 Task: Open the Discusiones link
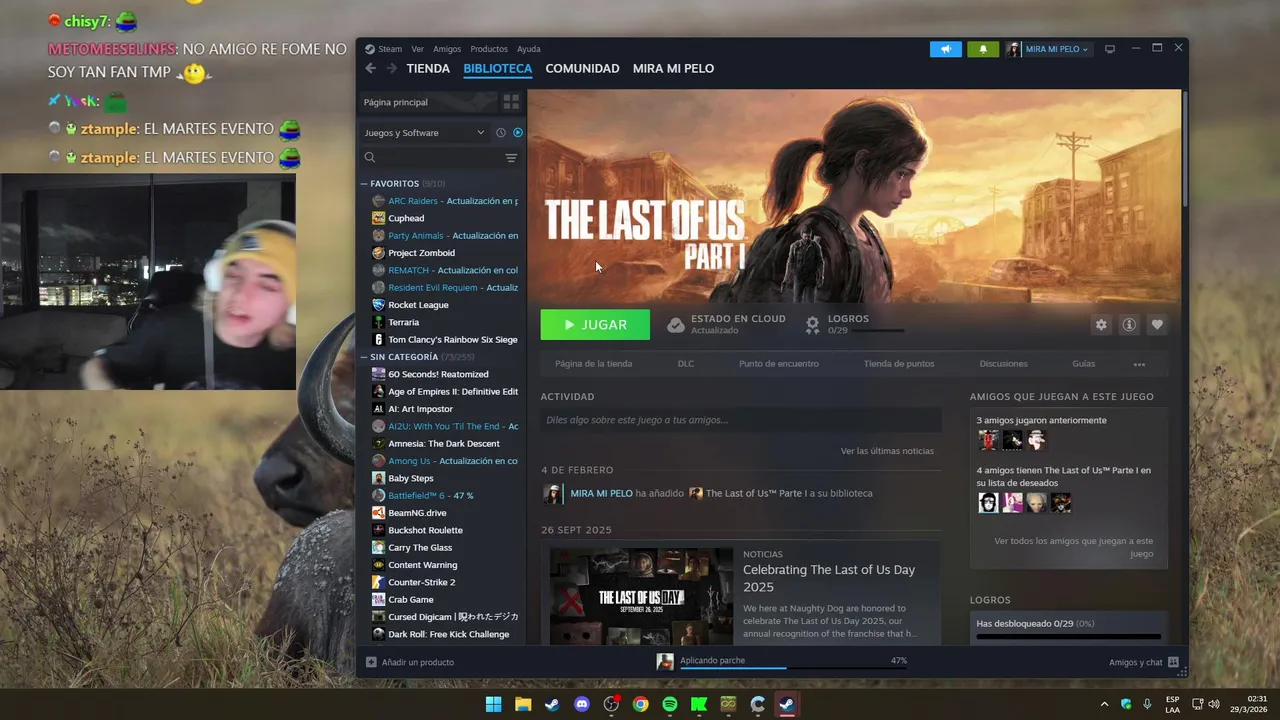tap(1004, 364)
